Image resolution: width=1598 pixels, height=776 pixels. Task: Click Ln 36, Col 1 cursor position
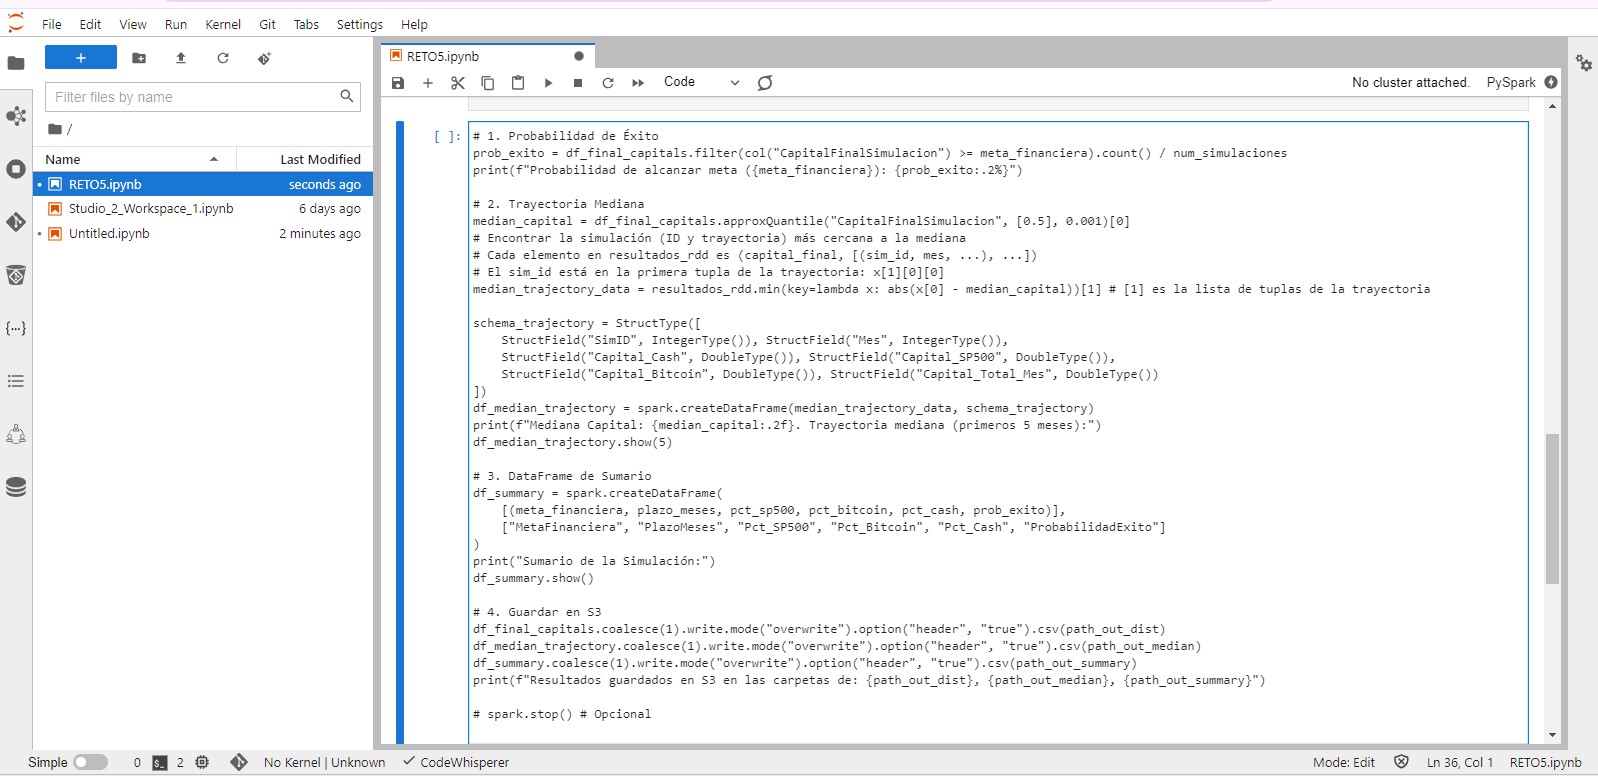(x=1460, y=762)
